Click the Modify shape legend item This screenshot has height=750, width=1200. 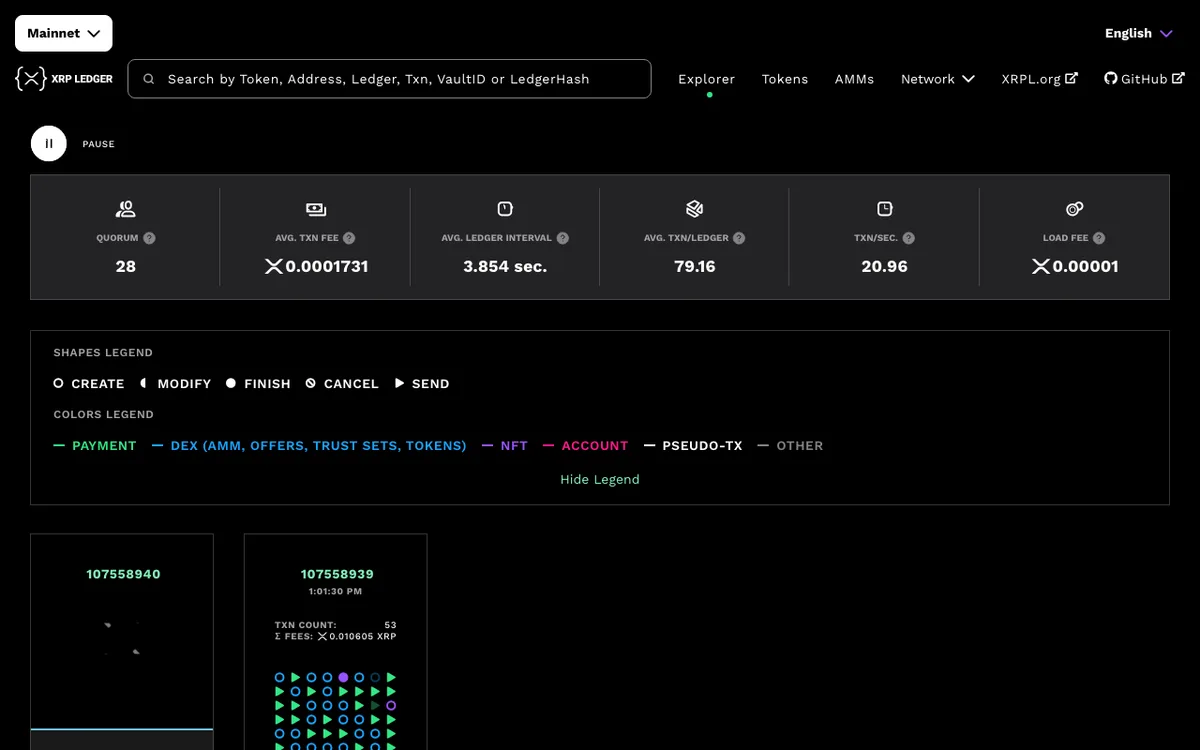coord(175,384)
